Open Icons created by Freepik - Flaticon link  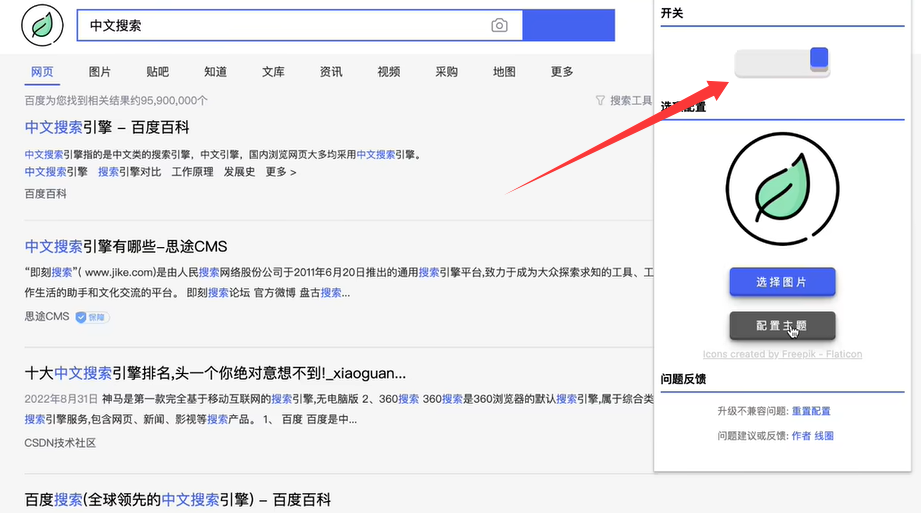point(782,354)
